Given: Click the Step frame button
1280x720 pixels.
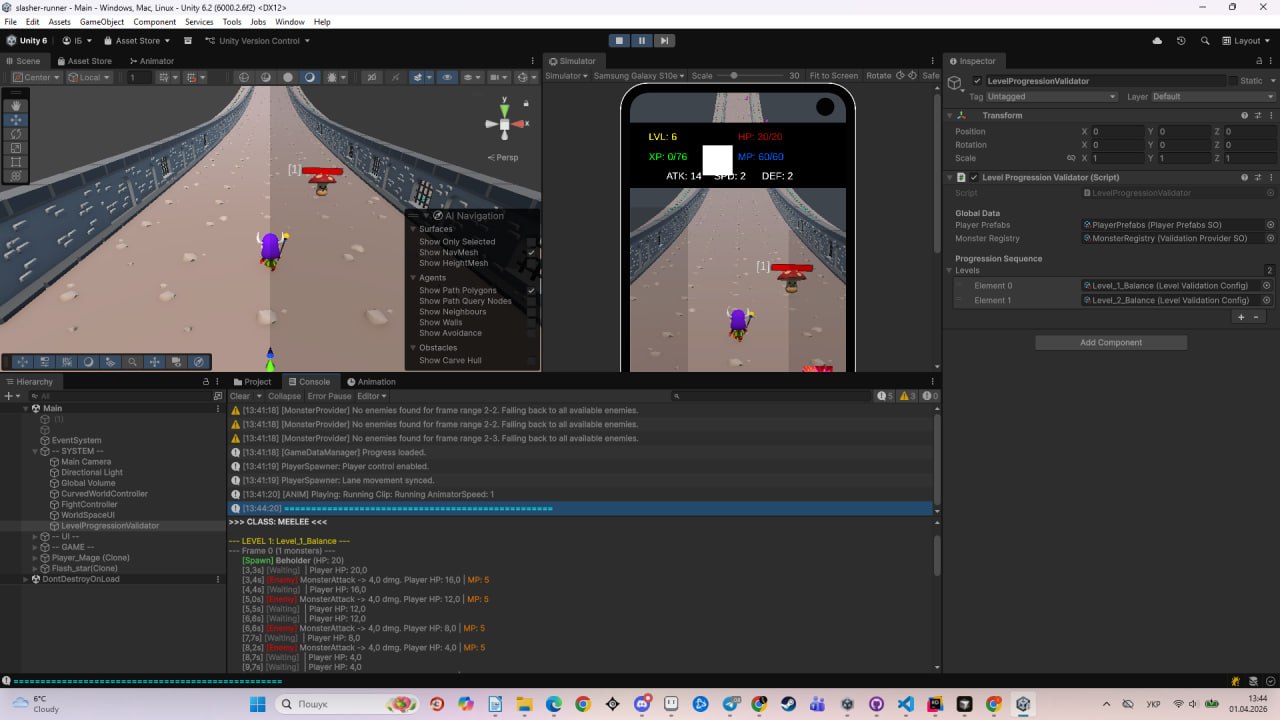Looking at the screenshot, I should (x=663, y=41).
